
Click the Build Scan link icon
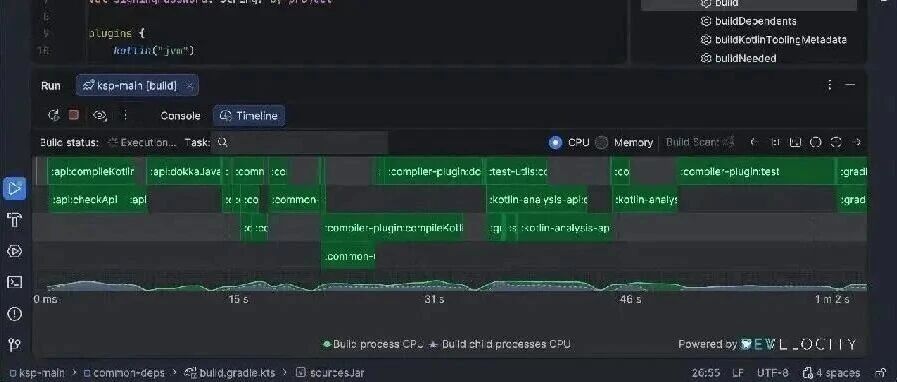coord(729,142)
